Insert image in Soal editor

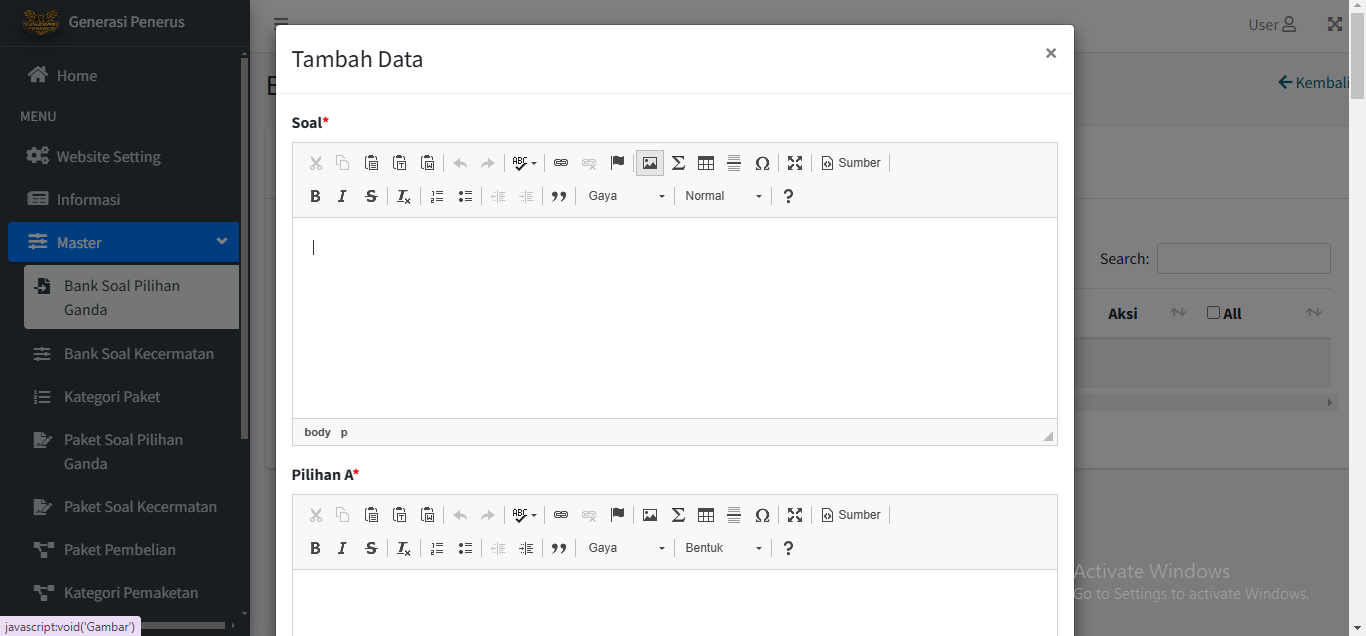[x=650, y=163]
